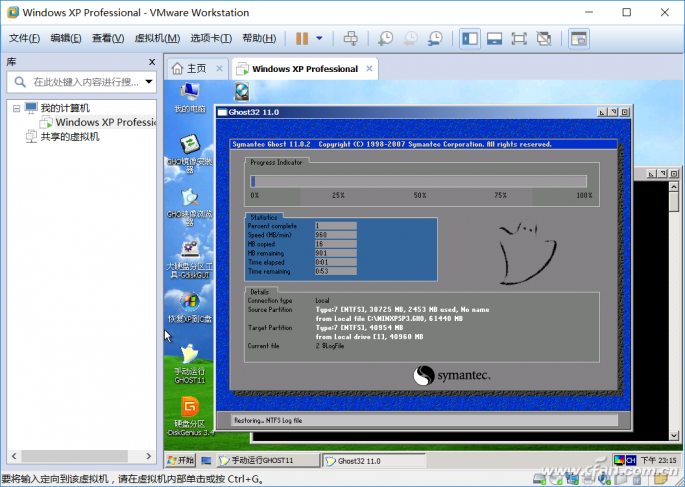Take a snapshot of the virtual machine
The height and width of the screenshot is (487, 685).
click(385, 38)
